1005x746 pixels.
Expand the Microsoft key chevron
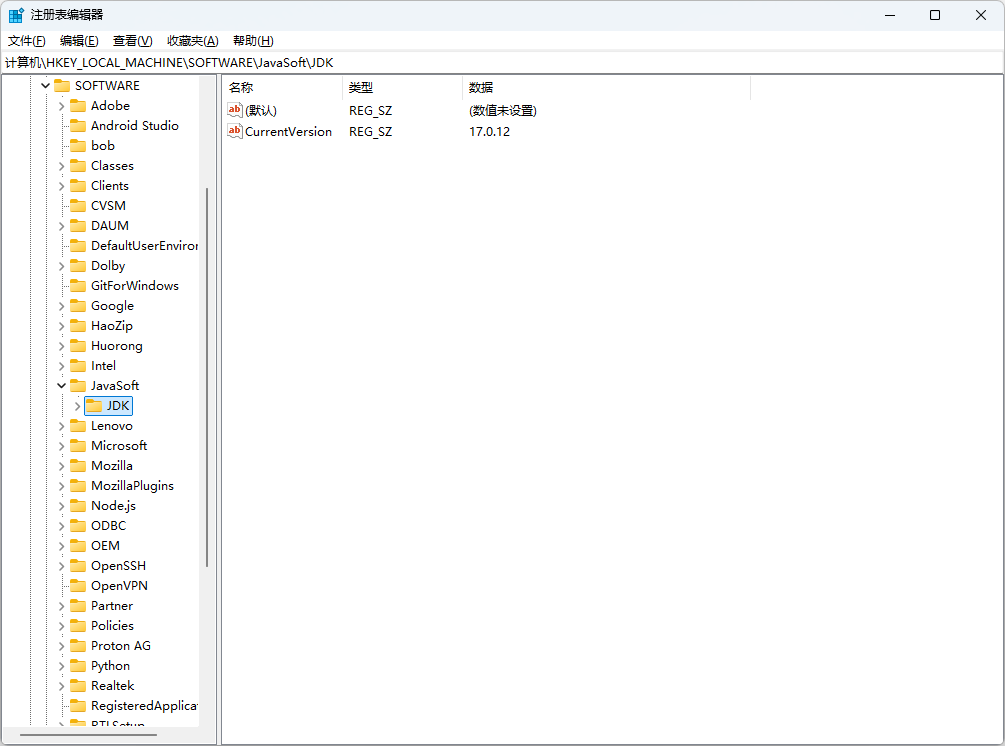pyautogui.click(x=61, y=446)
